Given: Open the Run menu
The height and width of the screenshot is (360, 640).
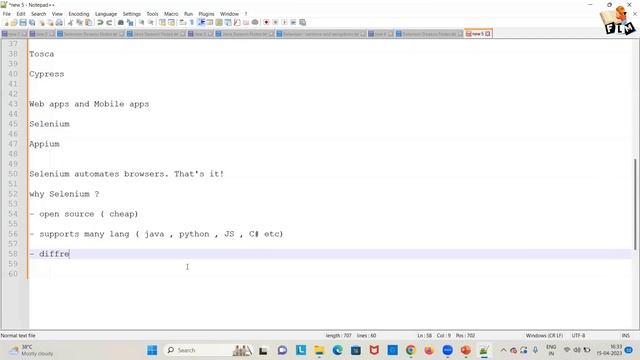Looking at the screenshot, I should click(188, 14).
